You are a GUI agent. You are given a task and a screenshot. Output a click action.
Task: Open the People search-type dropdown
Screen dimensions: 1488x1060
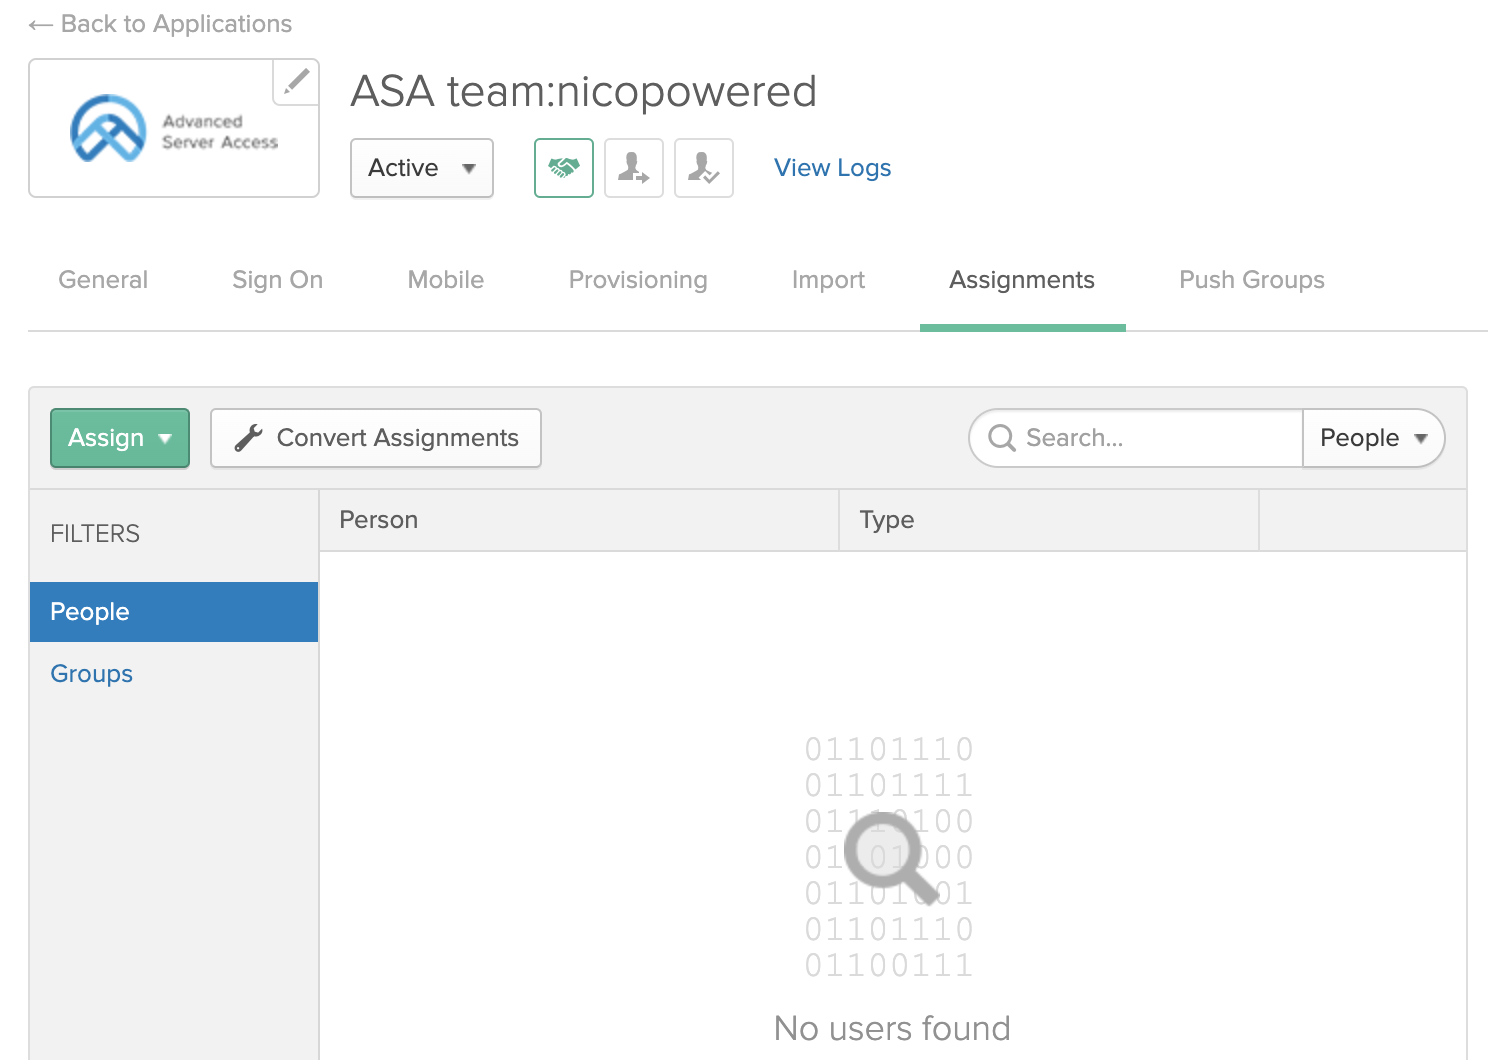1373,438
